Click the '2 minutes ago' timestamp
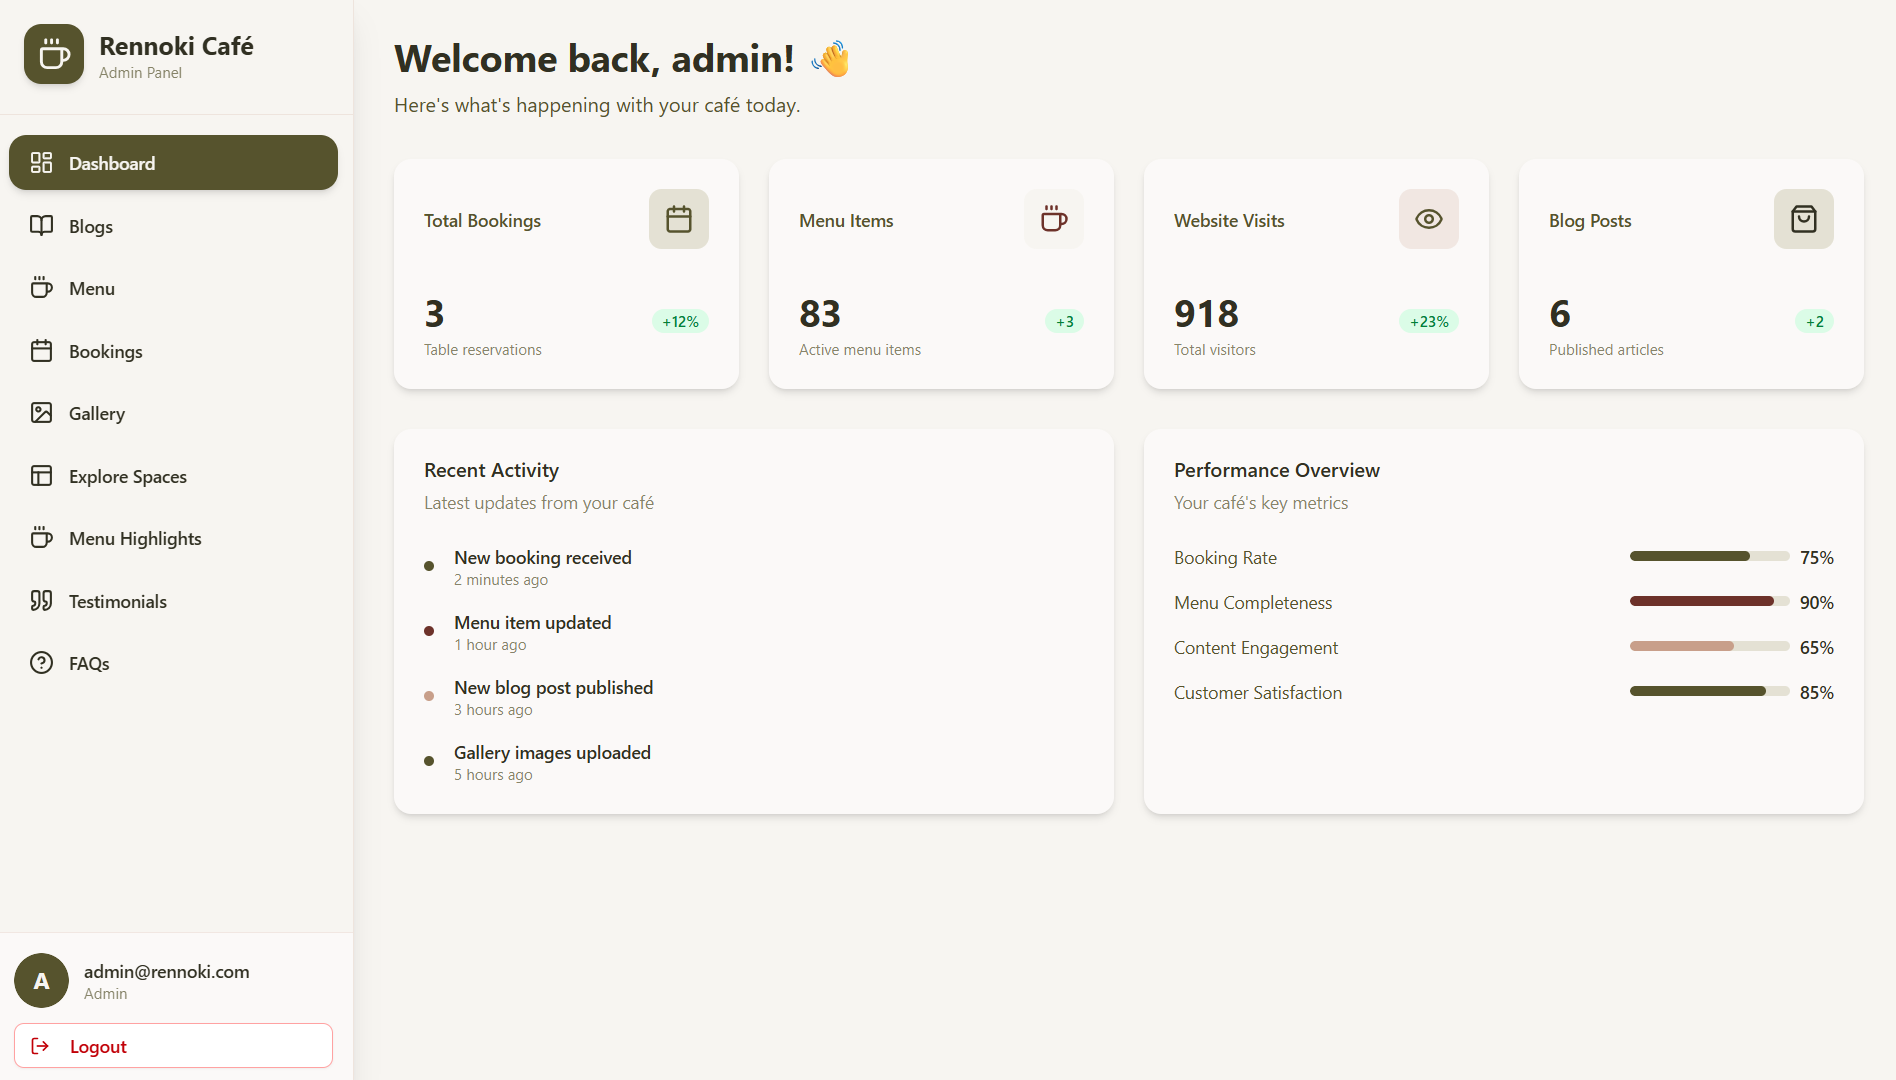This screenshot has height=1080, width=1896. pos(501,580)
